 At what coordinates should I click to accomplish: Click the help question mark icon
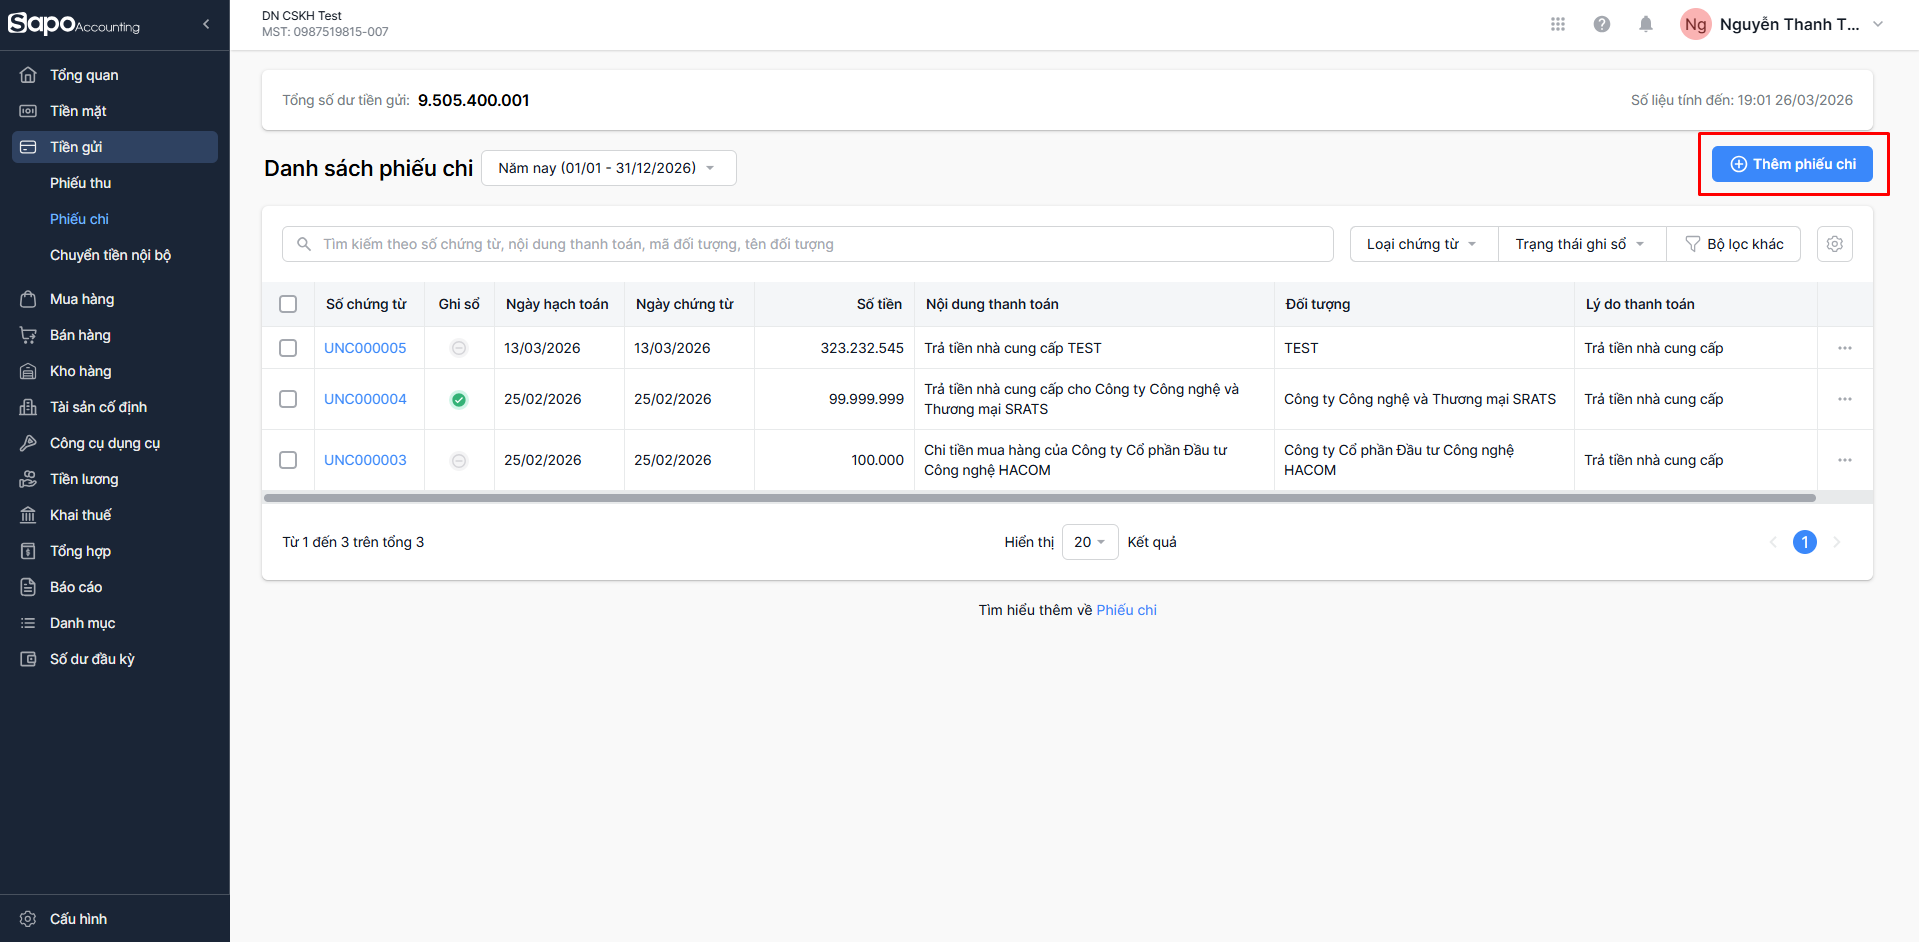pyautogui.click(x=1601, y=24)
